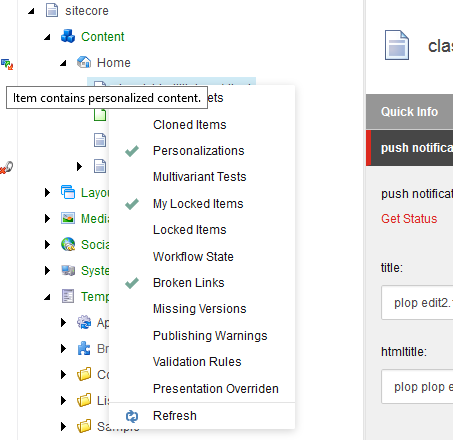Click the Refresh arrows icon

click(x=132, y=416)
